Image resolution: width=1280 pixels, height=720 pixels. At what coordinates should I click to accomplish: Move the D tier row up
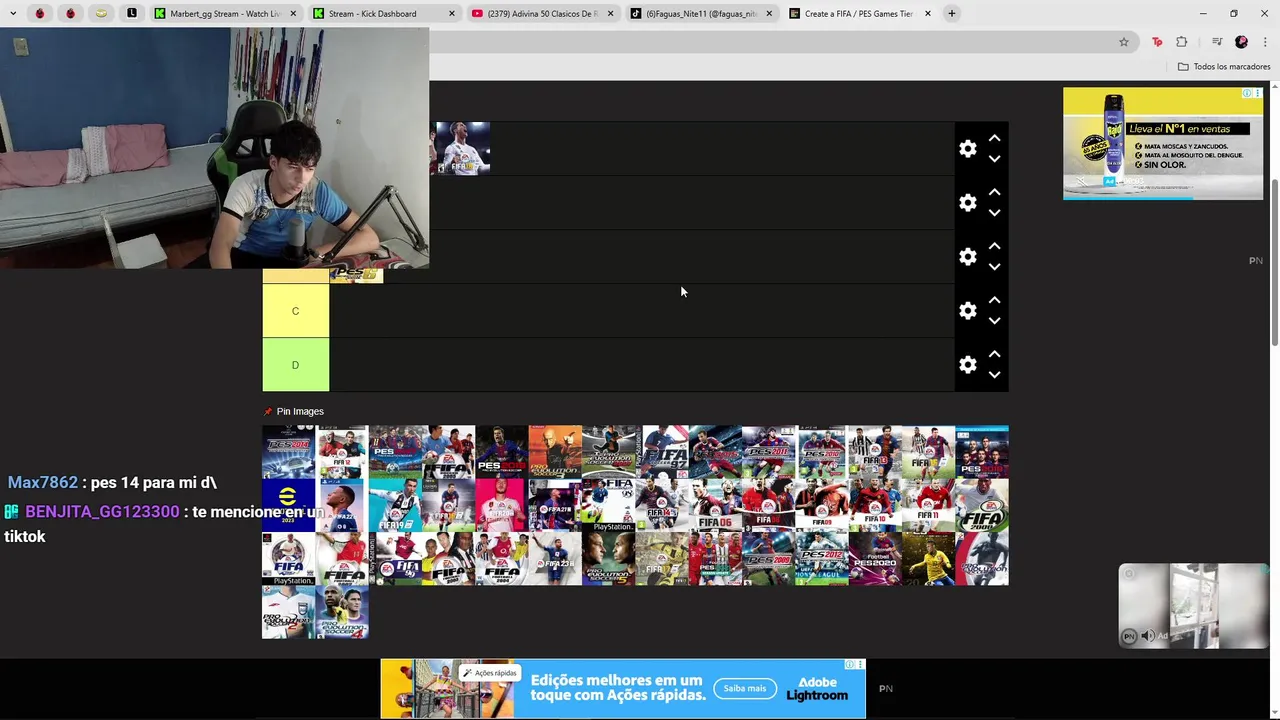(x=994, y=354)
